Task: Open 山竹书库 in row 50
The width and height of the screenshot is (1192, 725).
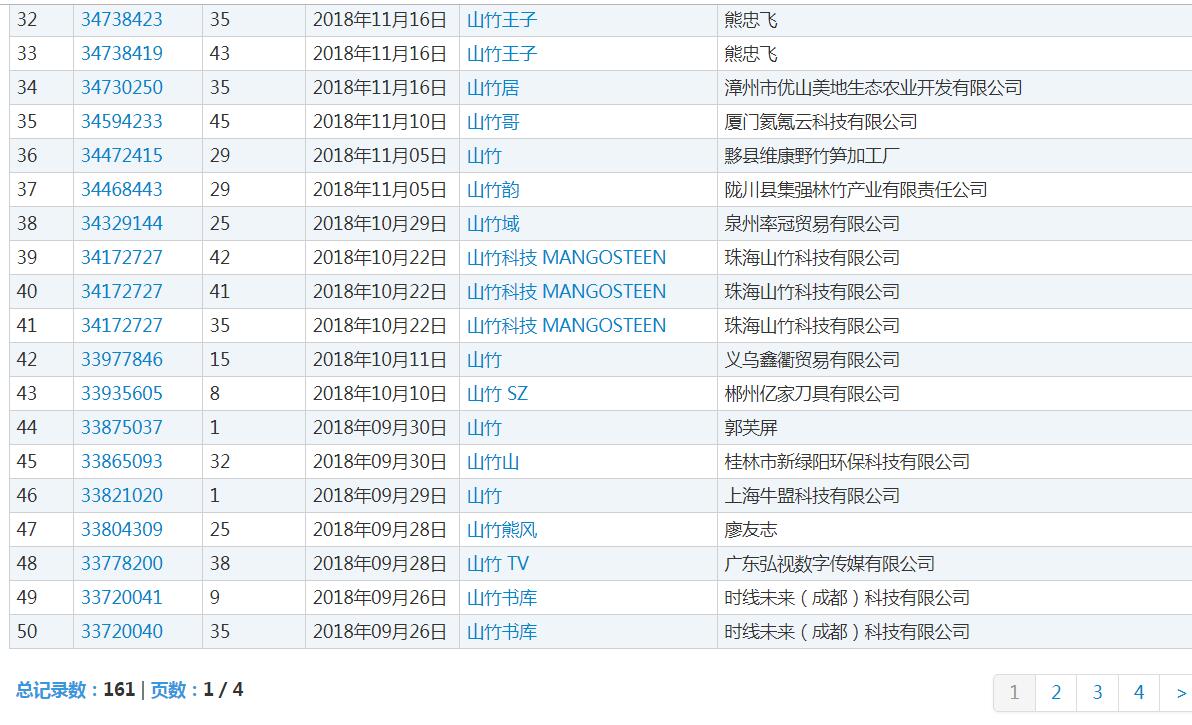Action: coord(502,632)
